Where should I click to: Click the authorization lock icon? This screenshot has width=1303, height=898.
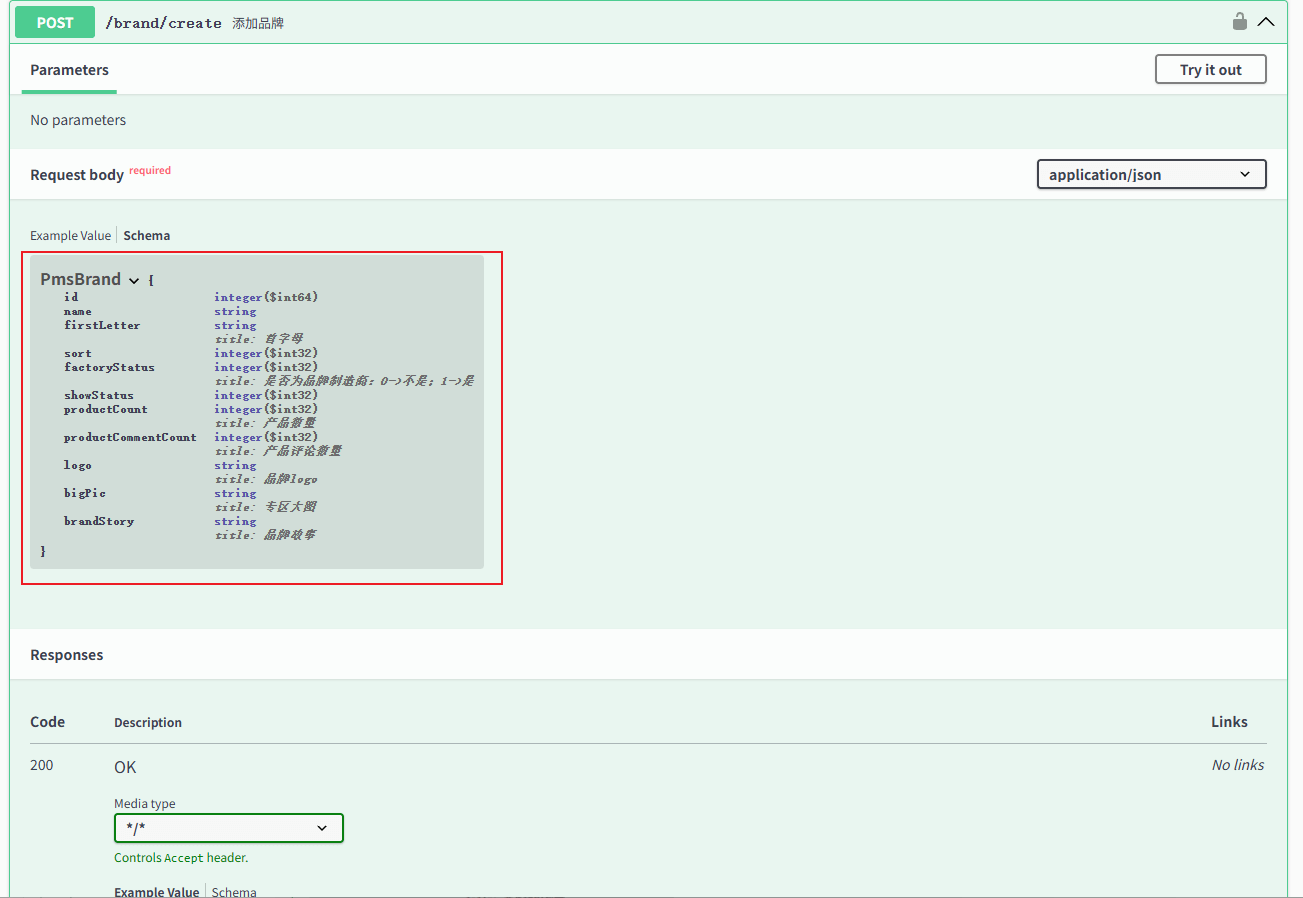[1239, 22]
